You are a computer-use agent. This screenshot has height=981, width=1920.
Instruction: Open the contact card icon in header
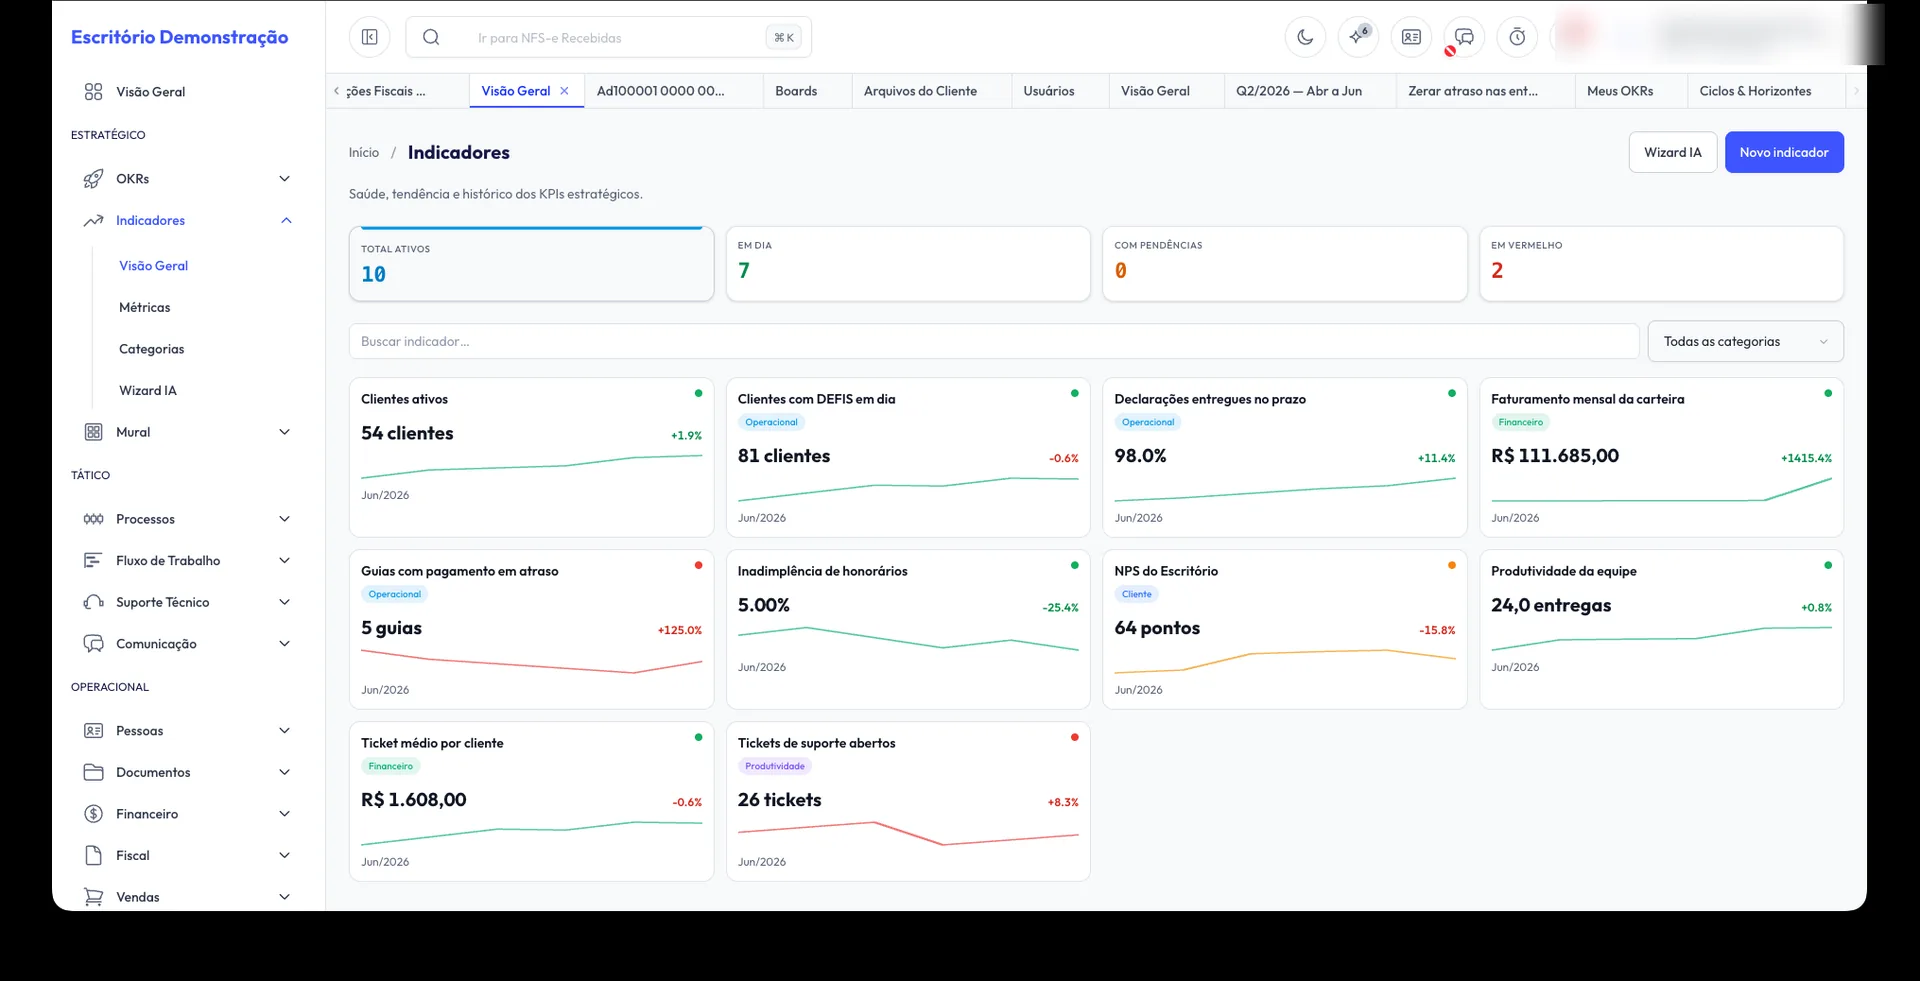pos(1411,37)
